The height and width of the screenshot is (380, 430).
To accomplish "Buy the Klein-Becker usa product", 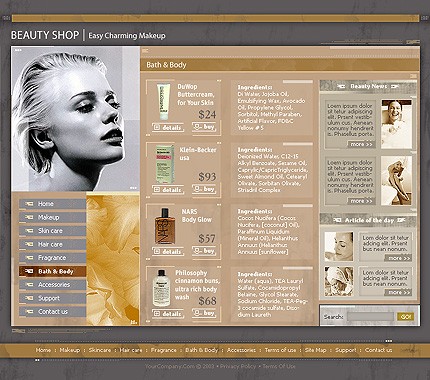I will coord(204,189).
